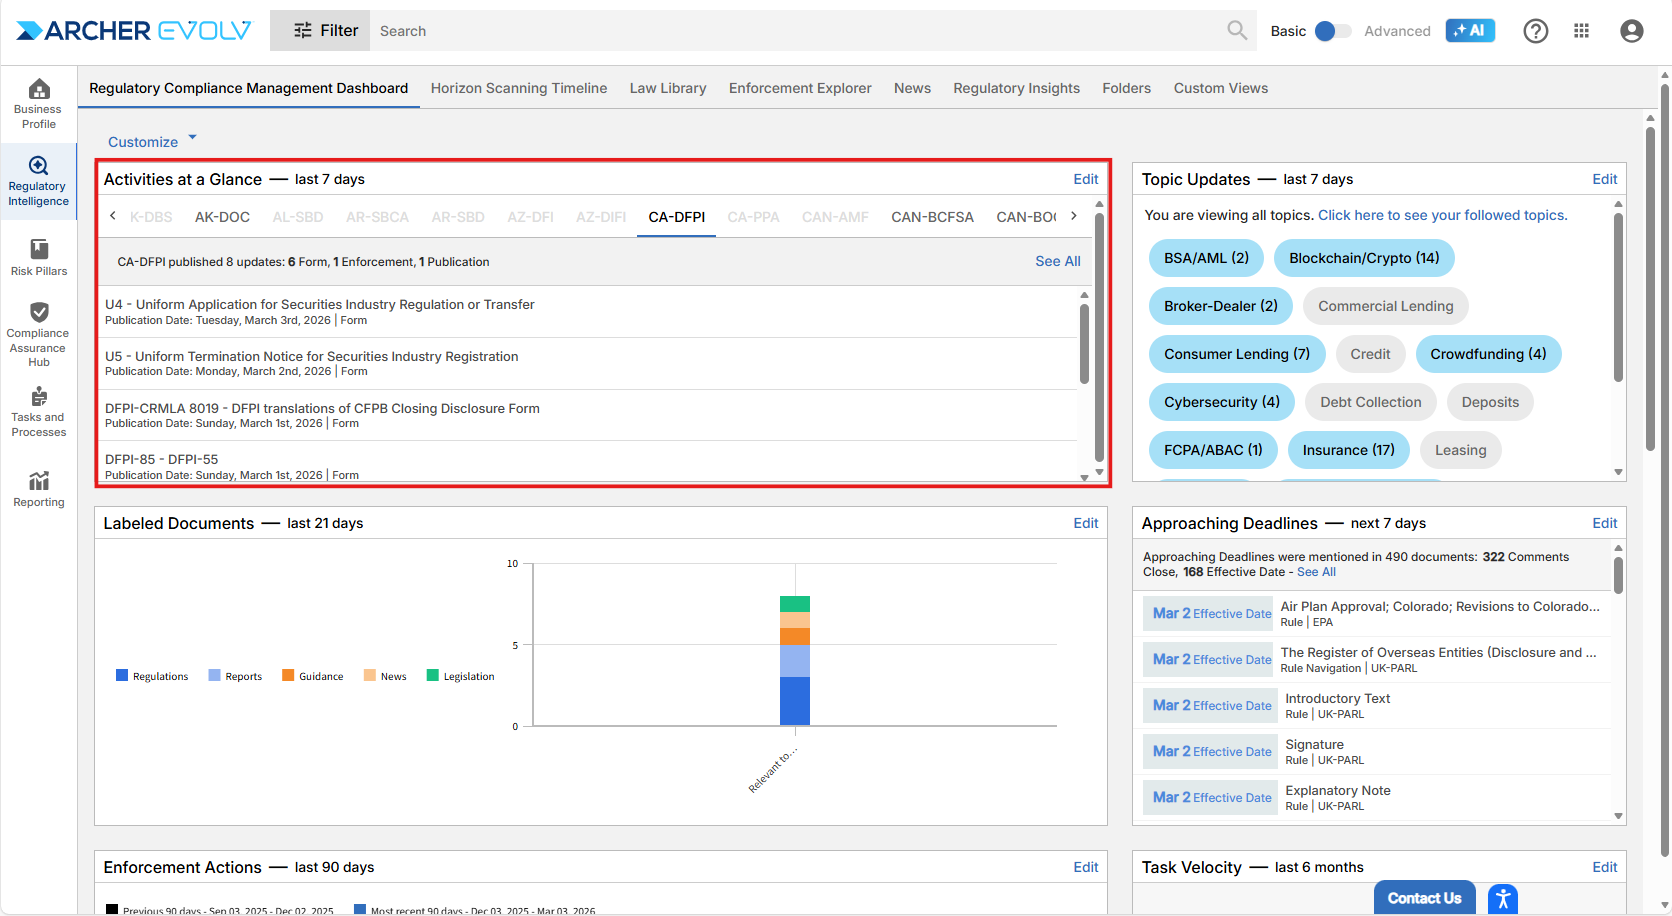This screenshot has width=1672, height=916.
Task: Expand the Customize dropdown
Action: click(x=152, y=142)
